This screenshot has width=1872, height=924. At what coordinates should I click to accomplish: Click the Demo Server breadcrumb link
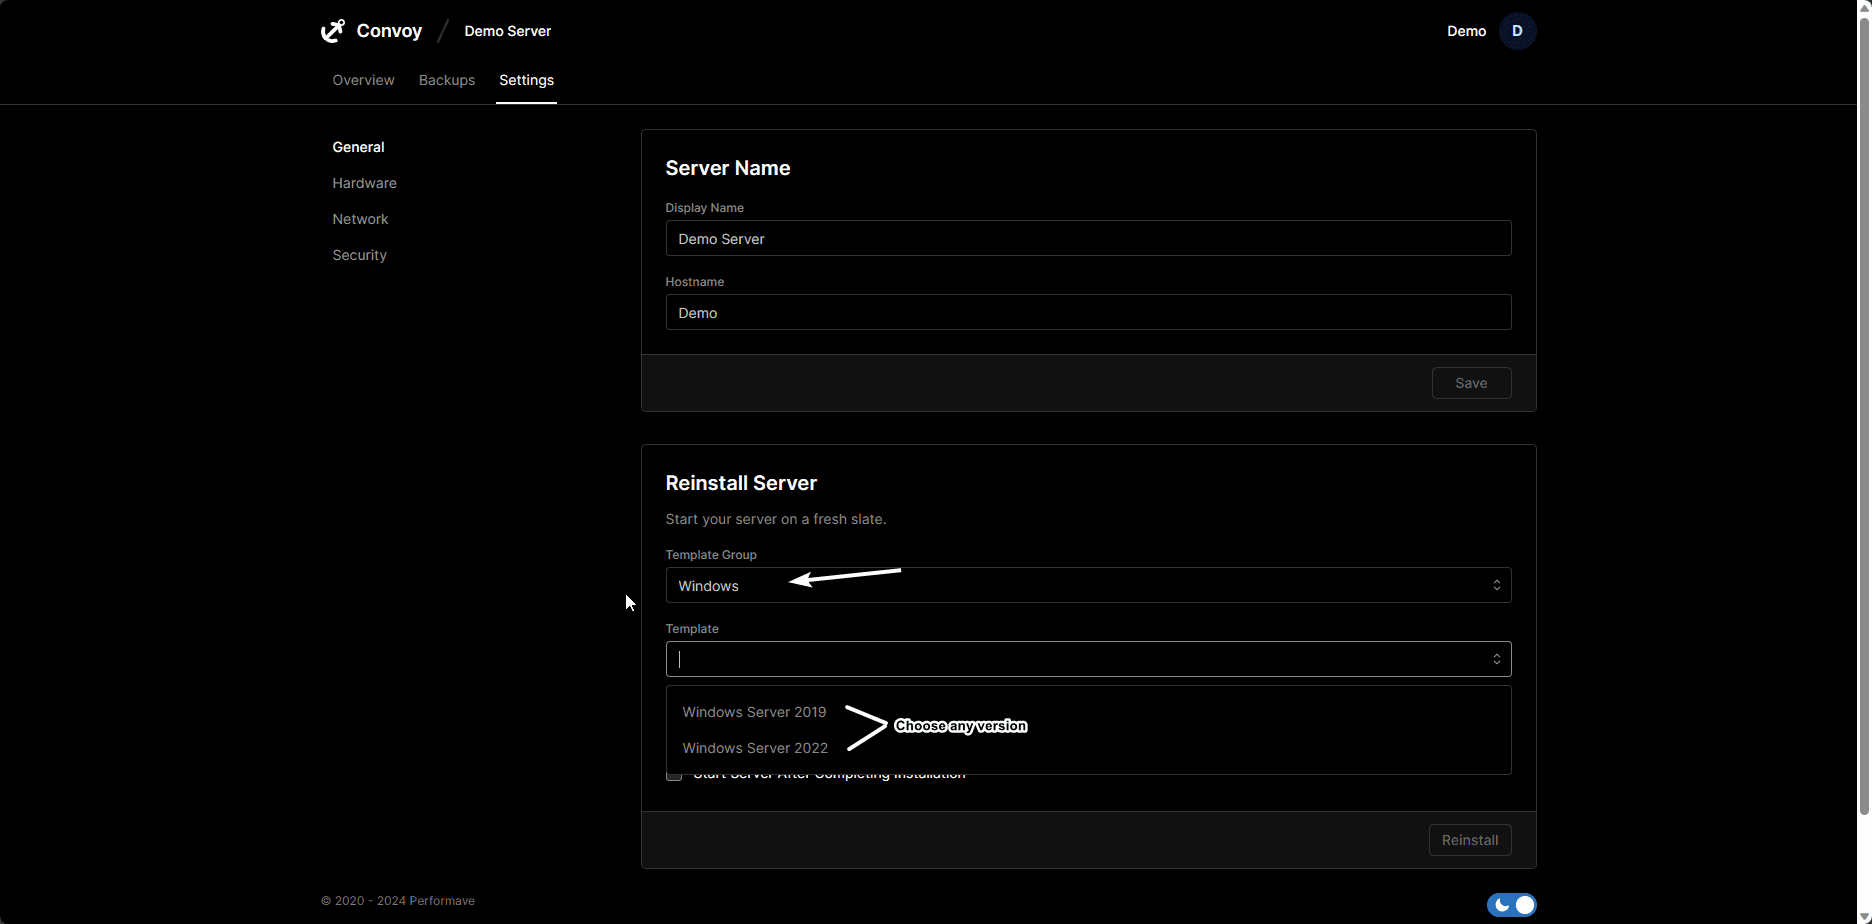pos(507,31)
